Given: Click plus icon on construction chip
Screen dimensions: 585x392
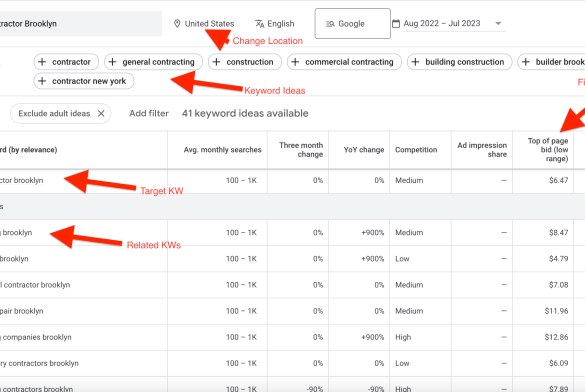Looking at the screenshot, I should pos(216,62).
